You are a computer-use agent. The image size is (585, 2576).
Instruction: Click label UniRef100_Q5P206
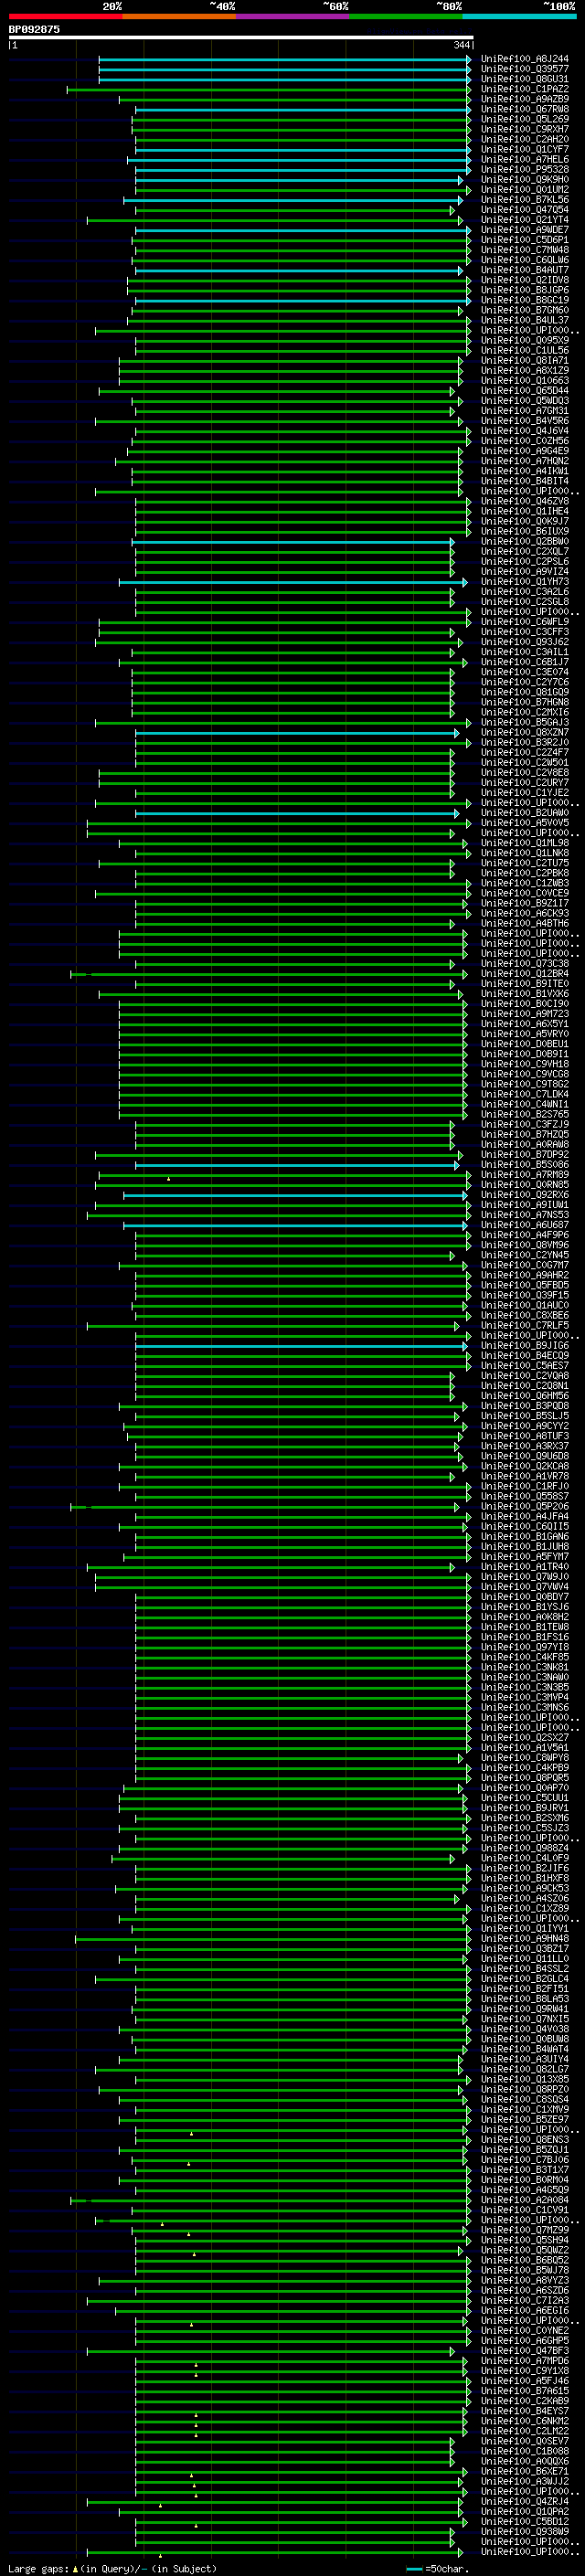pyautogui.click(x=525, y=1507)
